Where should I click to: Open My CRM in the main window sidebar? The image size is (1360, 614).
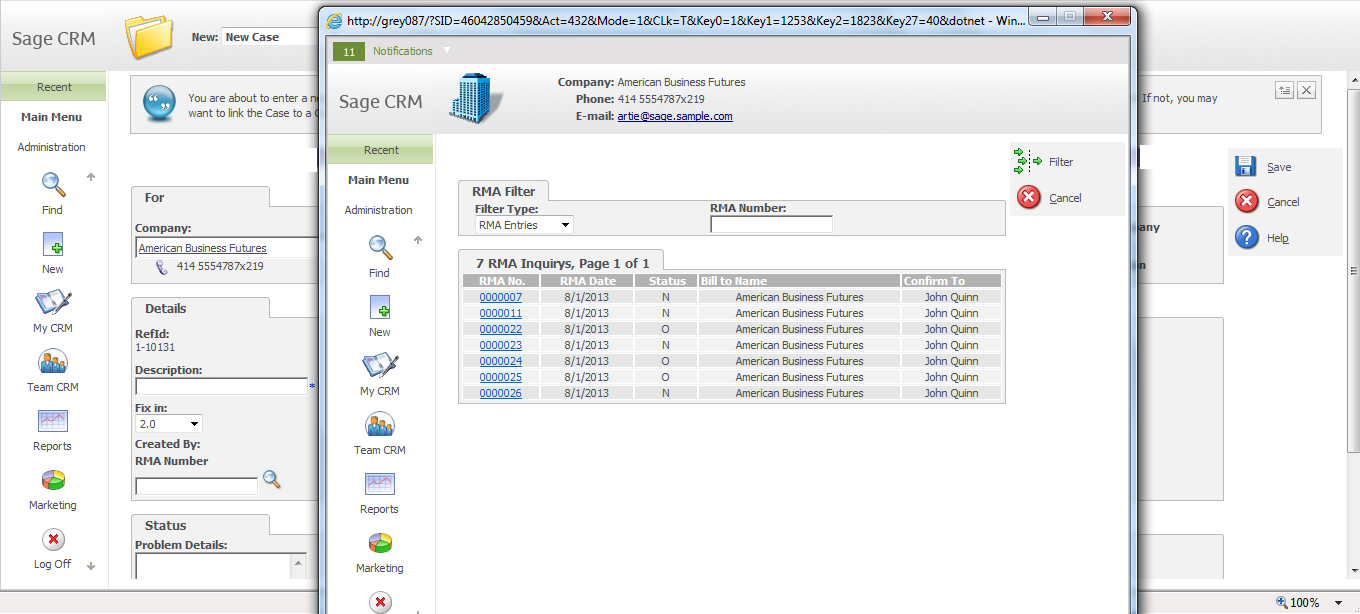pos(53,302)
